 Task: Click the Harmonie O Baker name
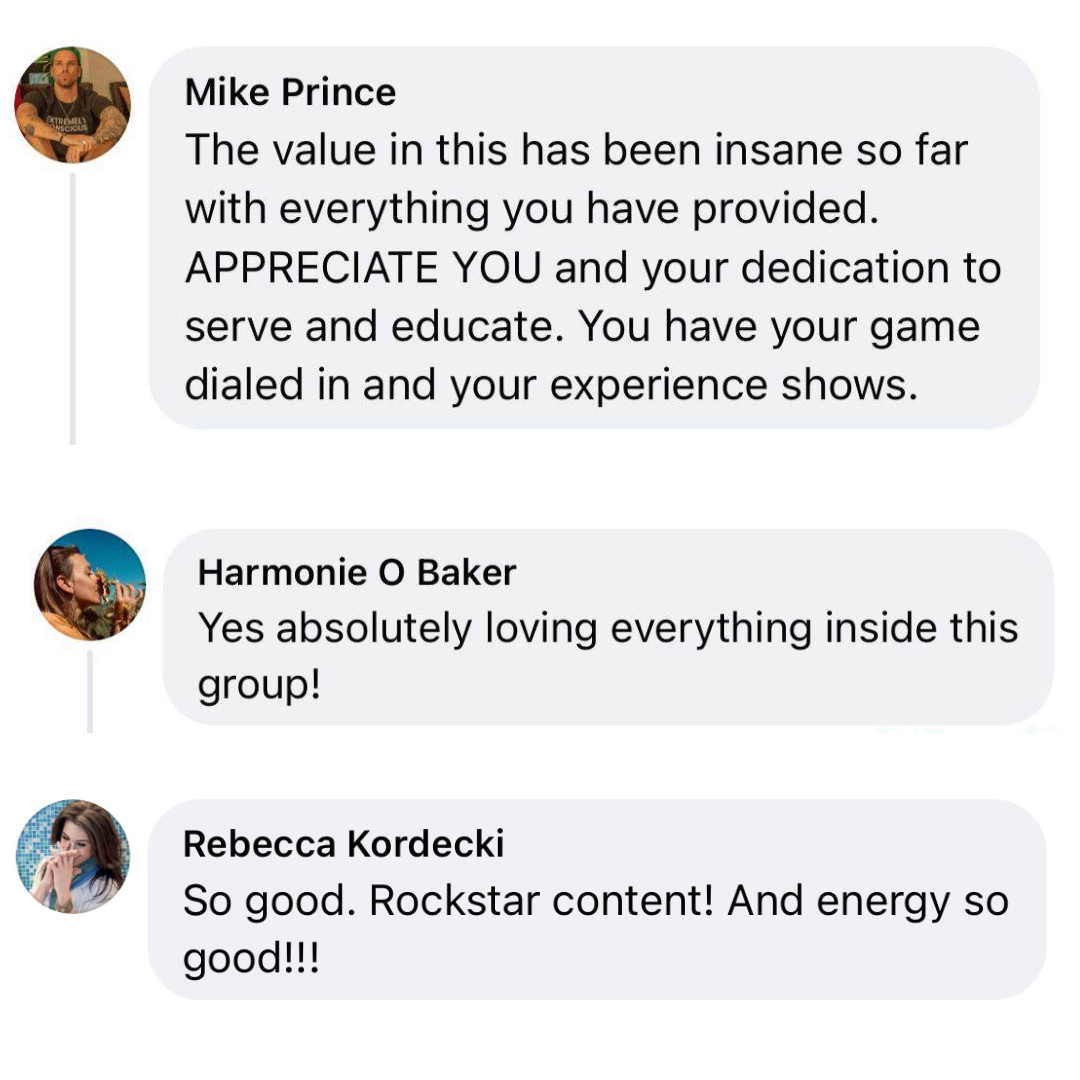[357, 572]
